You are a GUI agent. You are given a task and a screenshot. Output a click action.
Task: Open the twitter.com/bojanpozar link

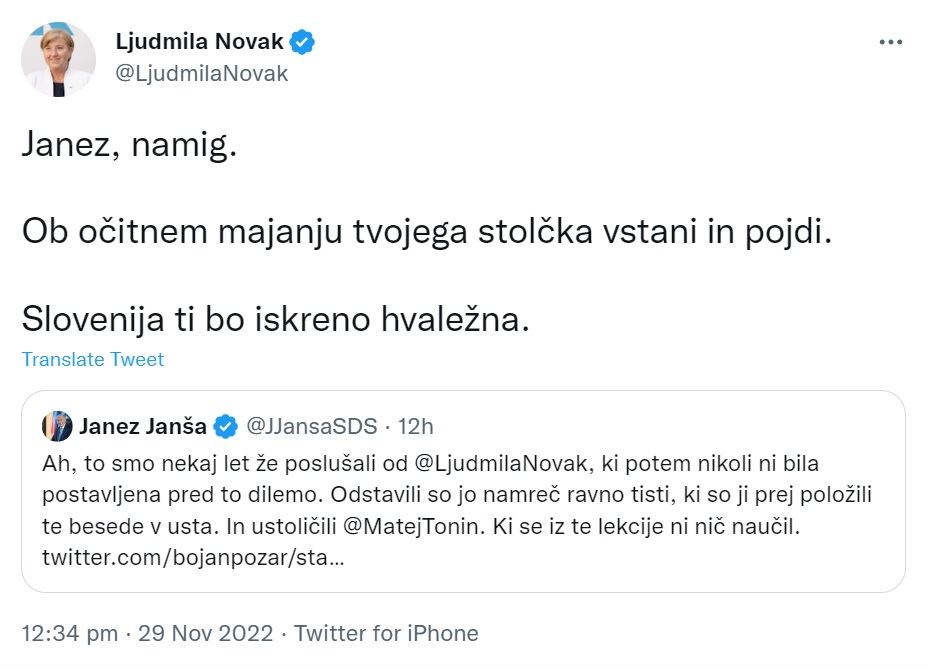193,557
